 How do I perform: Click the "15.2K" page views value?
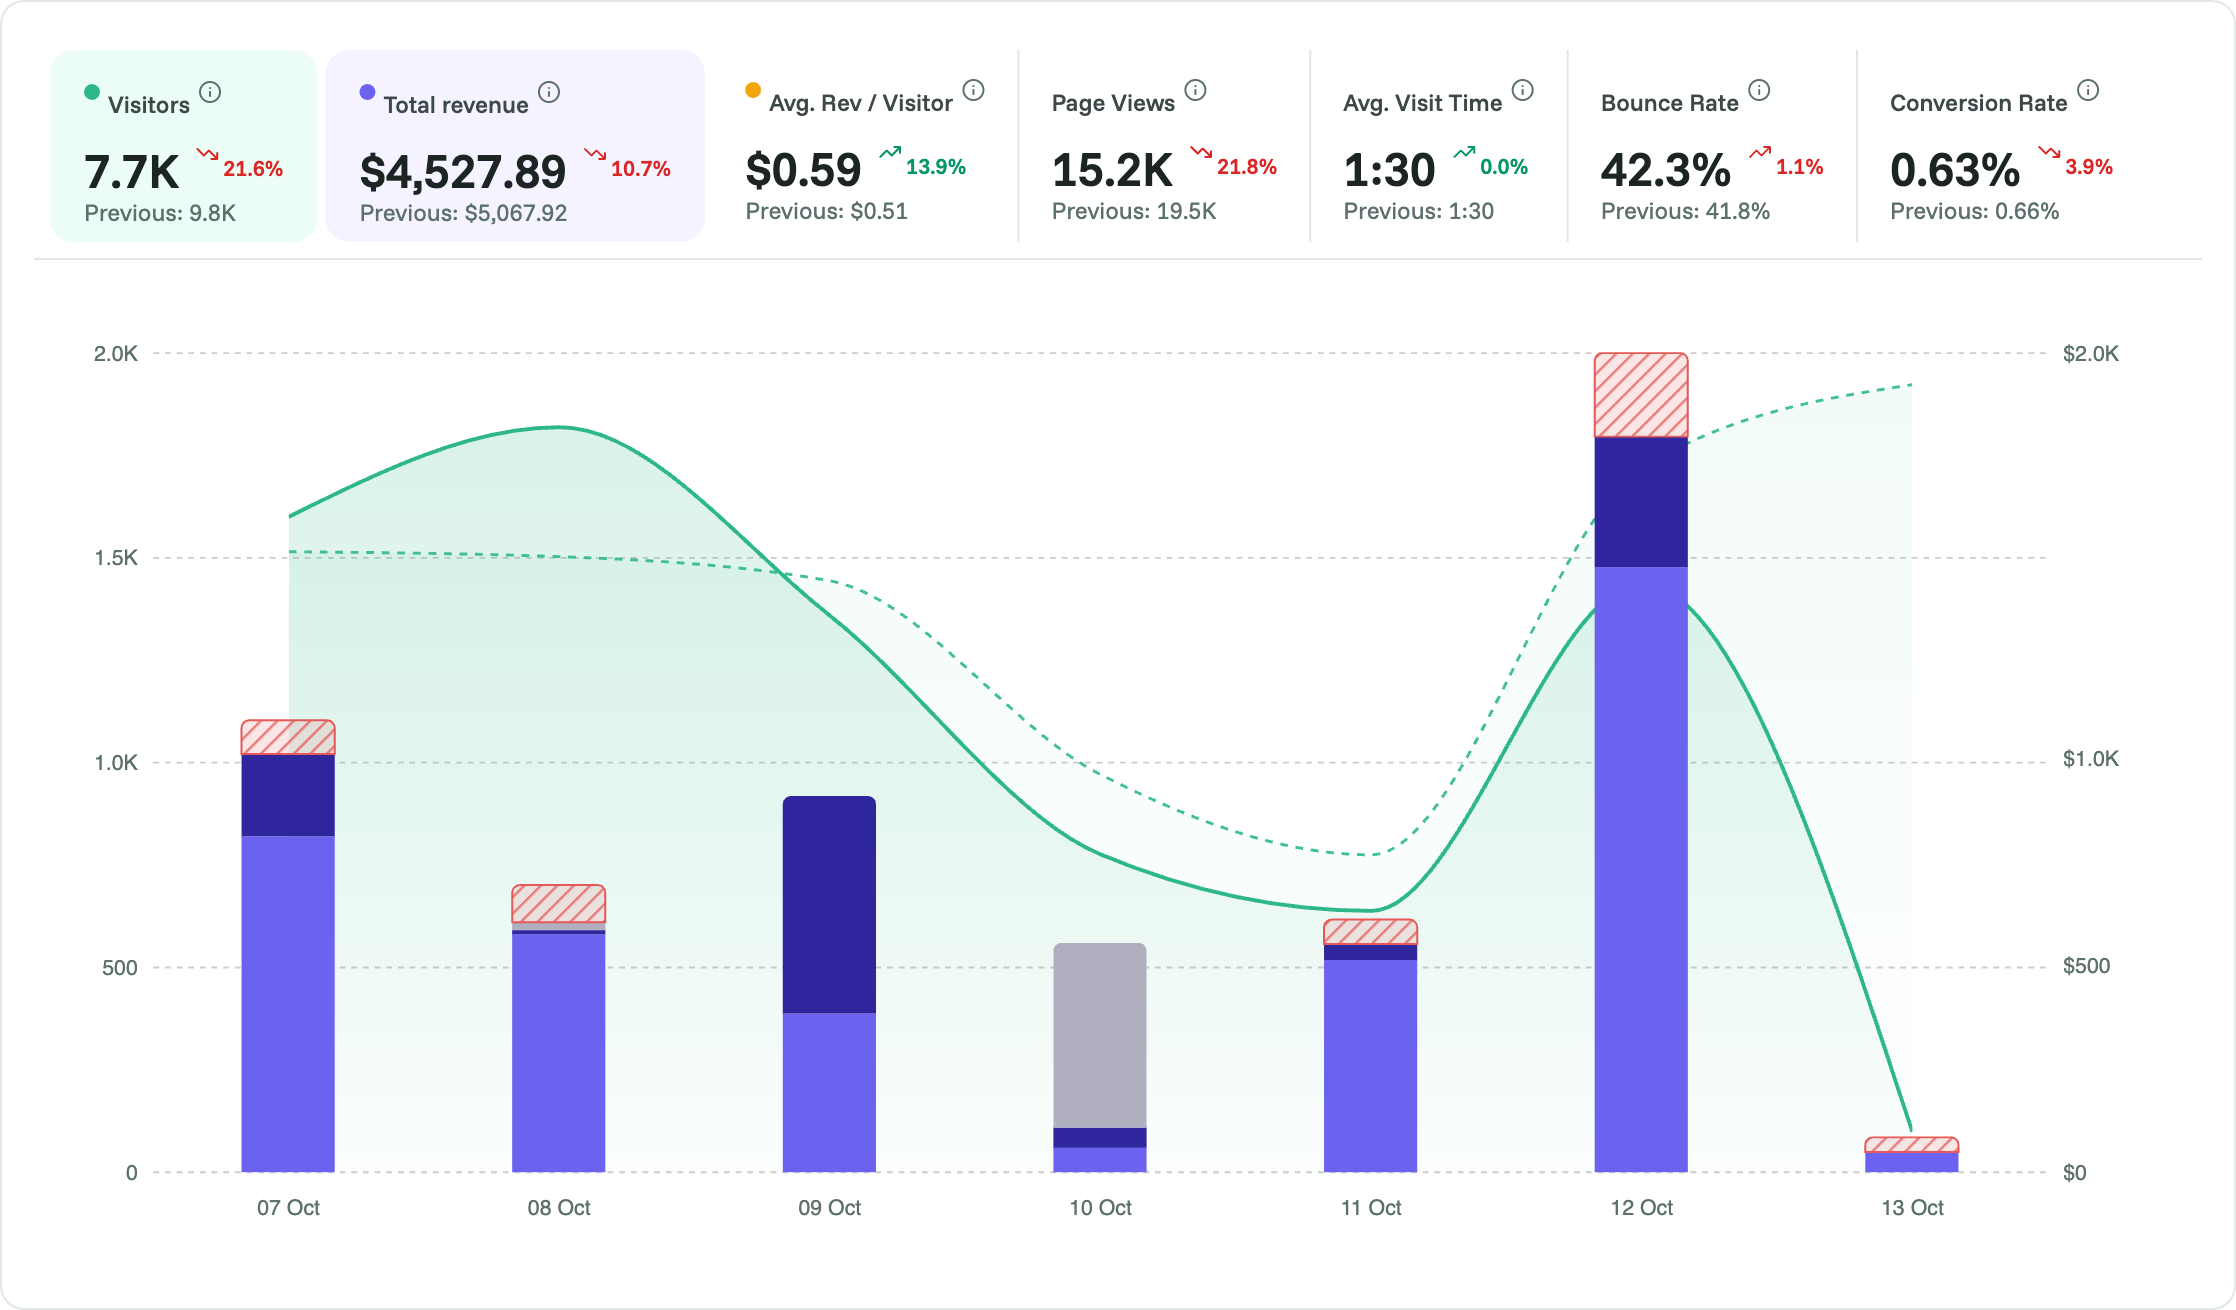(1112, 170)
